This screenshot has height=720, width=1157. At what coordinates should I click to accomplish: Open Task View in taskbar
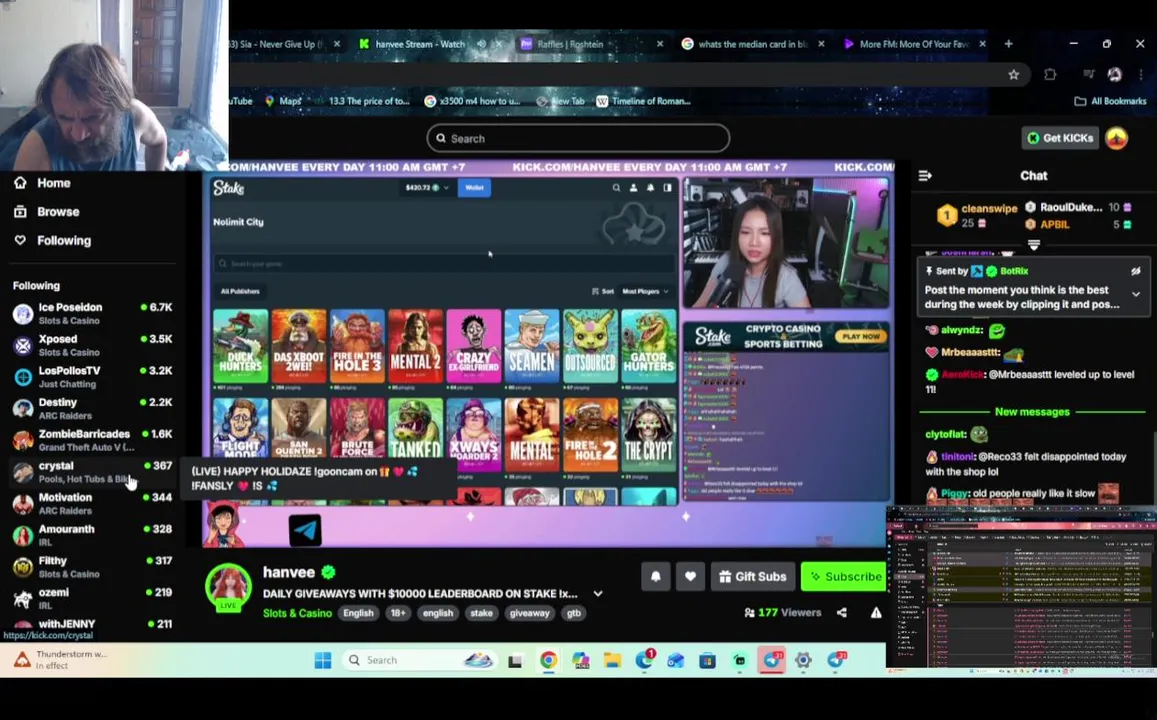pyautogui.click(x=515, y=661)
